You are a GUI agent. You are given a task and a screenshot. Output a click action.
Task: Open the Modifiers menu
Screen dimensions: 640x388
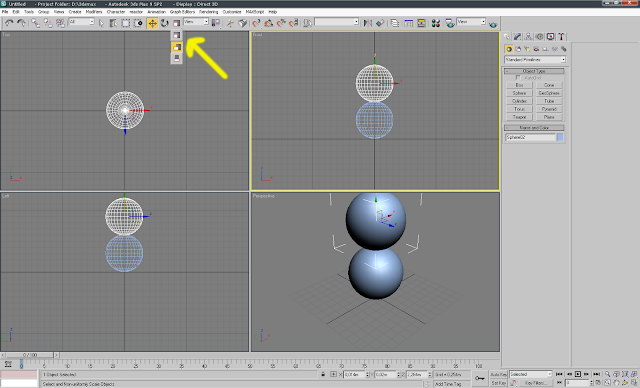[x=94, y=12]
